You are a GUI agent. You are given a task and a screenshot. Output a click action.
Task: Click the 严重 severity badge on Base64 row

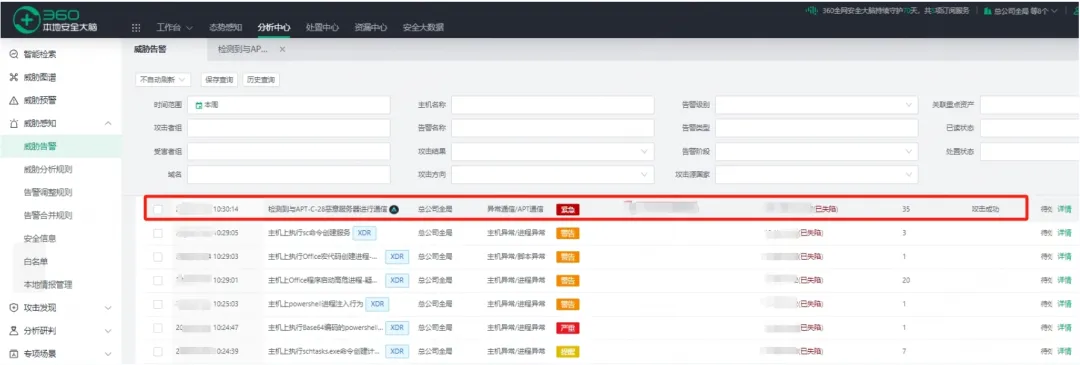(568, 328)
